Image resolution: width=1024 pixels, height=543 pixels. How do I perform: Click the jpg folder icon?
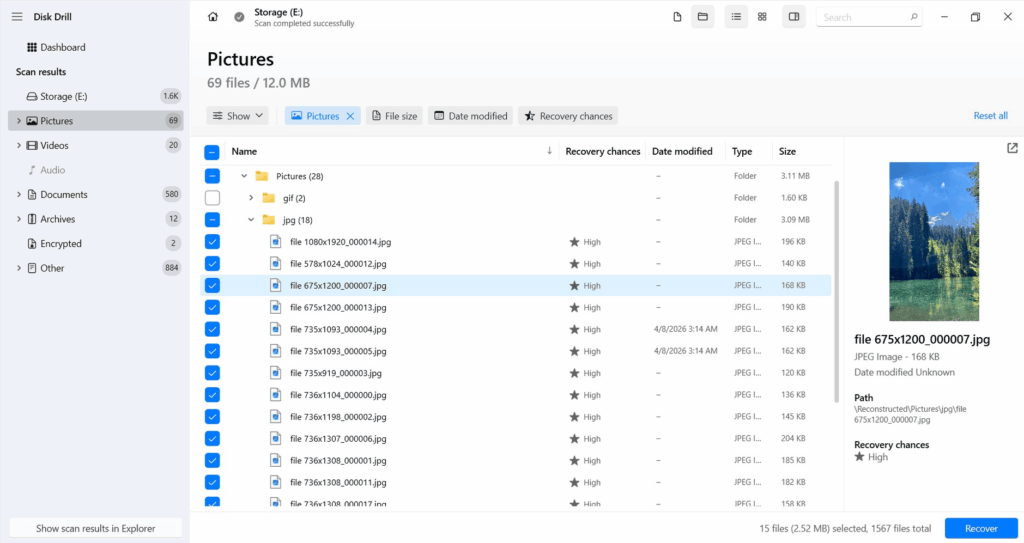(x=268, y=220)
